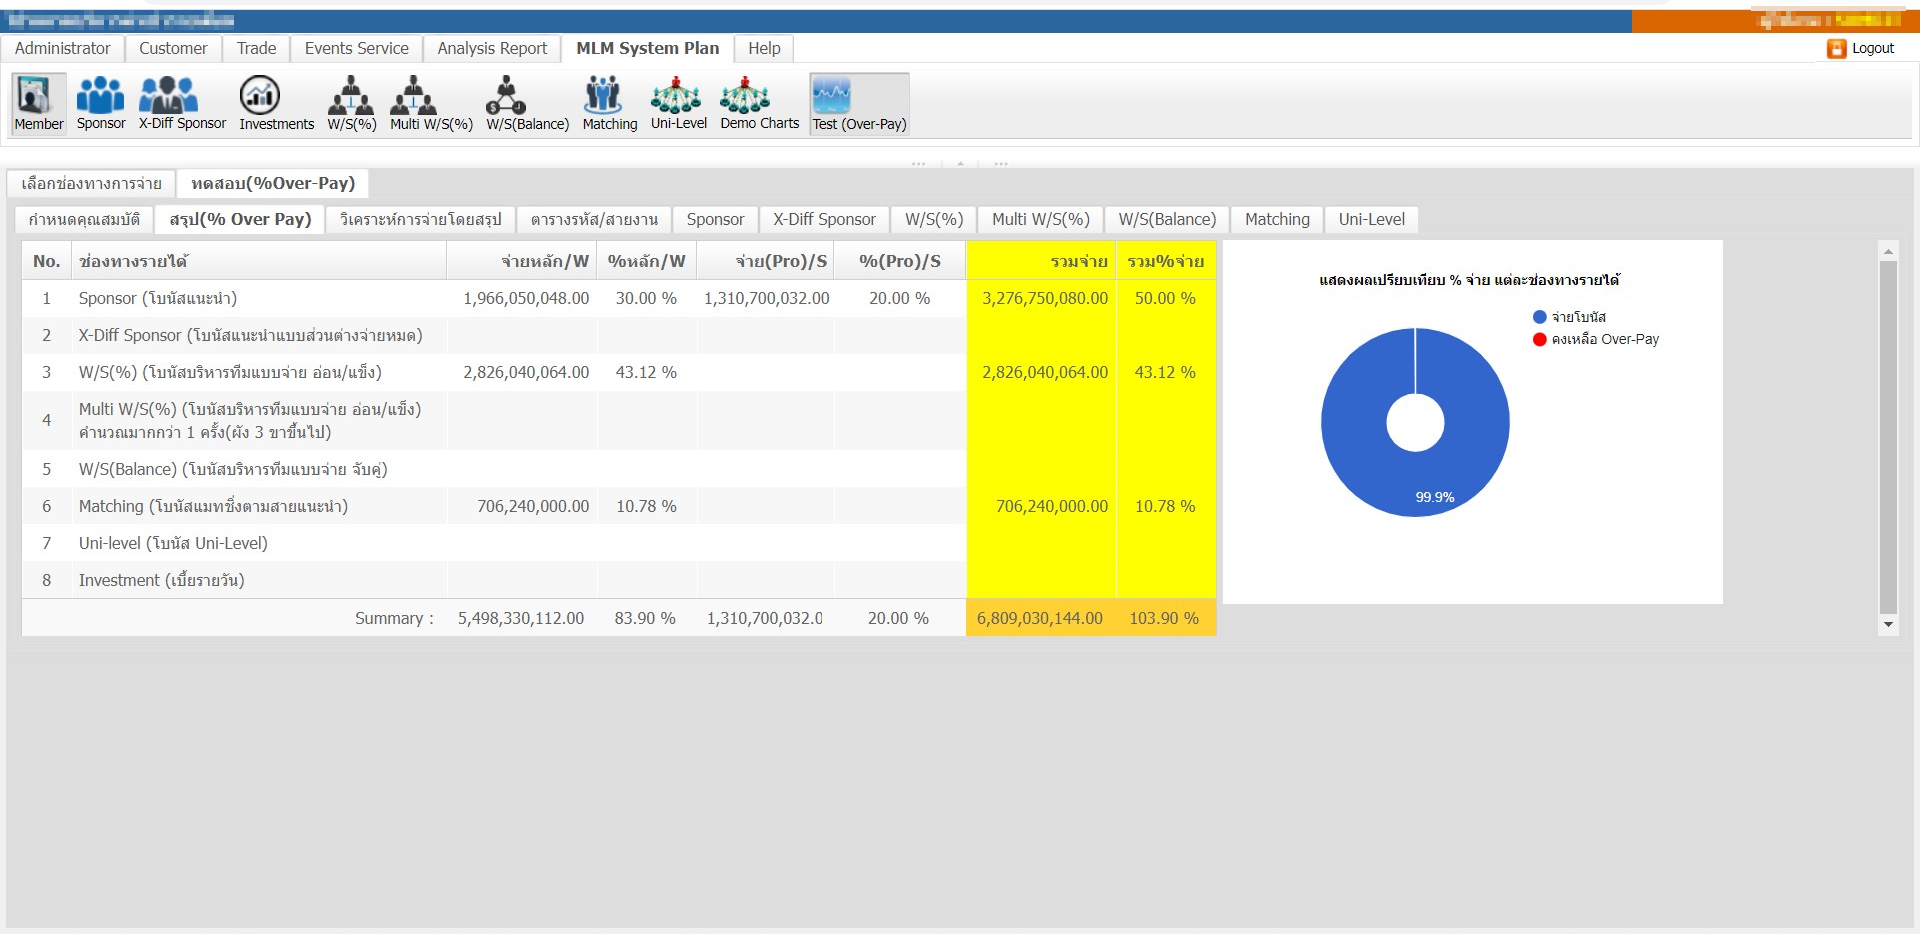Switch to วิเคราะห์การจ่ายโดยสรุป tab

(x=420, y=219)
